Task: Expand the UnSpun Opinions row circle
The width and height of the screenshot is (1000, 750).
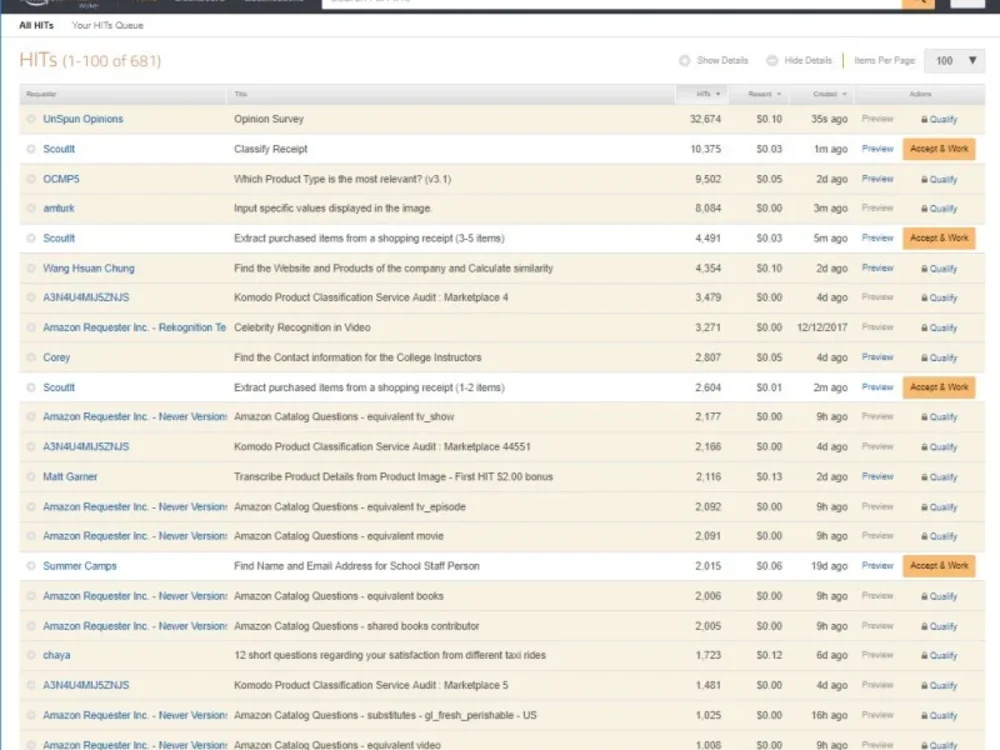Action: pos(31,119)
